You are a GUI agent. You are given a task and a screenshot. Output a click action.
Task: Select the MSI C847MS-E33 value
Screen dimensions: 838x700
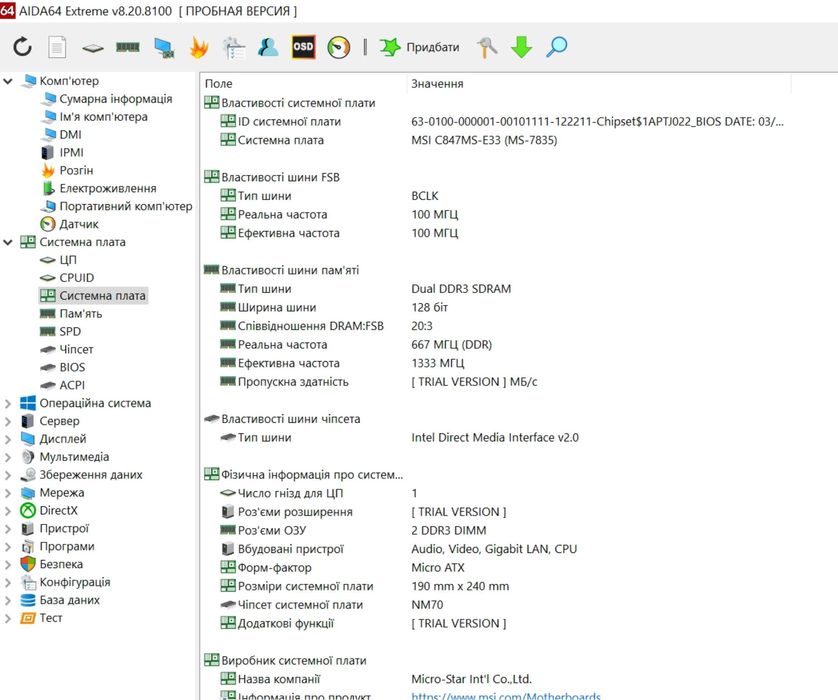pyautogui.click(x=484, y=140)
